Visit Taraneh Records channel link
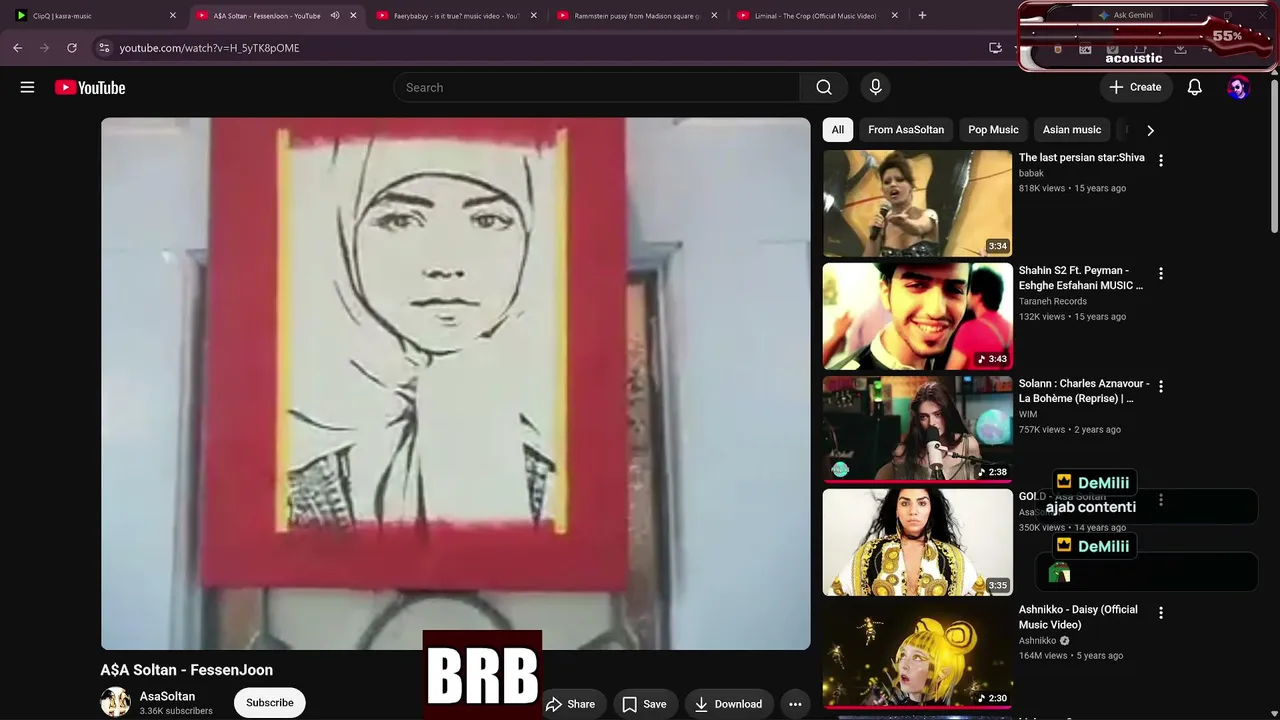Image resolution: width=1280 pixels, height=720 pixels. 1053,301
